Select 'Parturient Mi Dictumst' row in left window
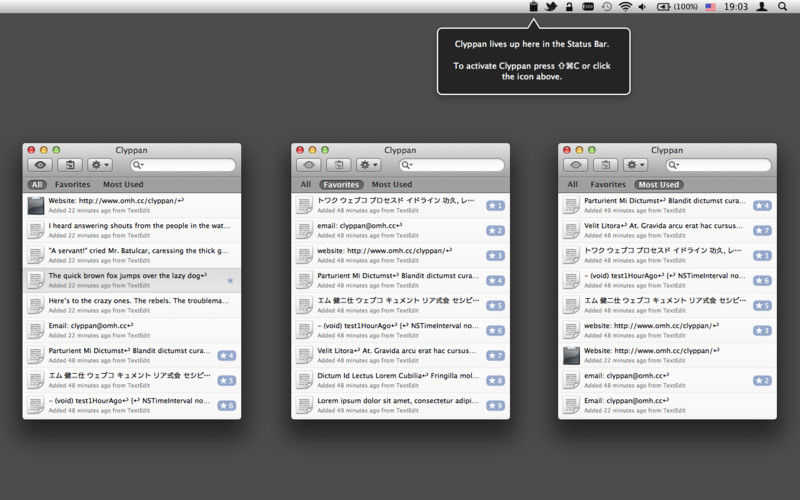 click(132, 355)
